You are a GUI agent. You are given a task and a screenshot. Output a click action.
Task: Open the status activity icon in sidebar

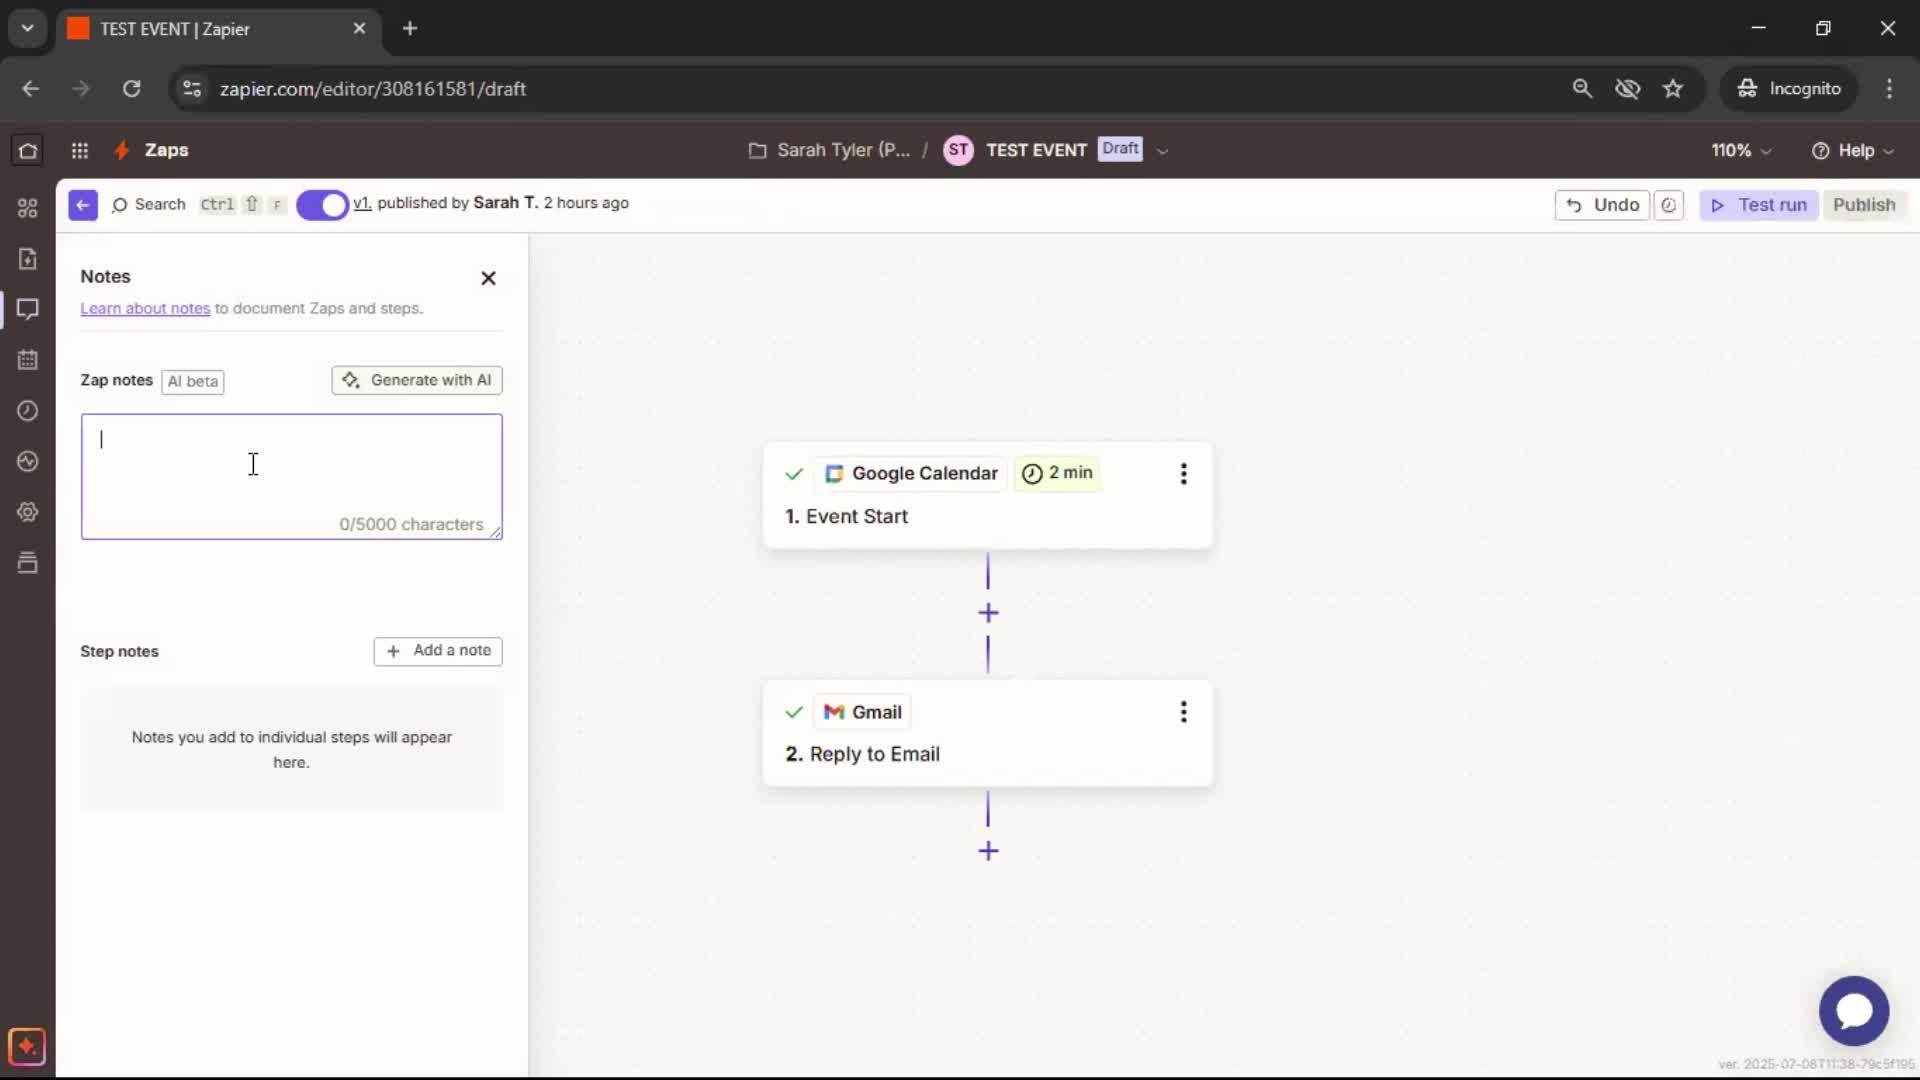pos(28,461)
